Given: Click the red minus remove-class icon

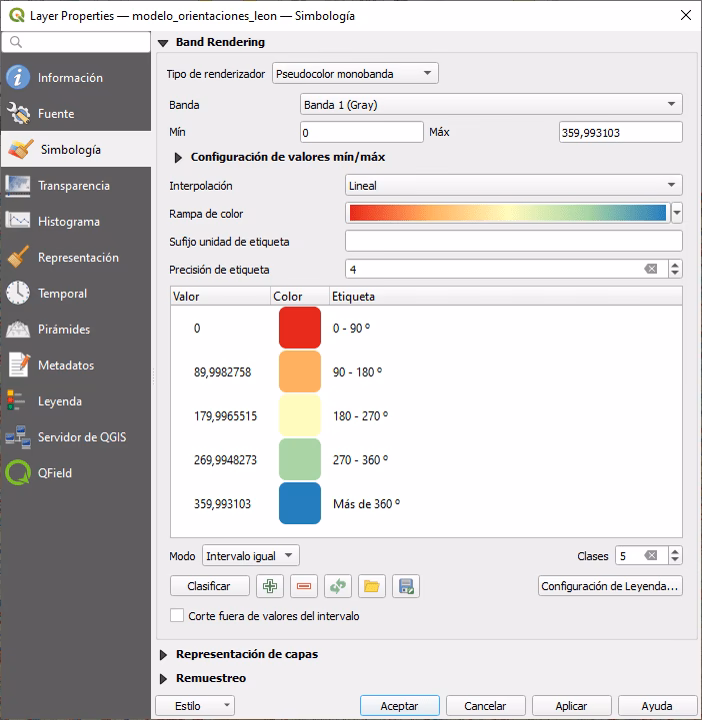Looking at the screenshot, I should [303, 587].
